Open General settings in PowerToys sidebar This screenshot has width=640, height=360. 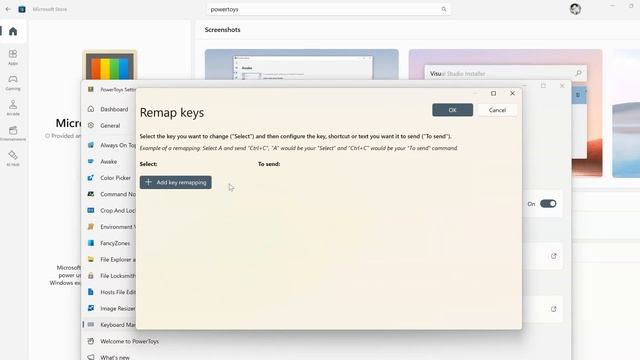point(110,126)
